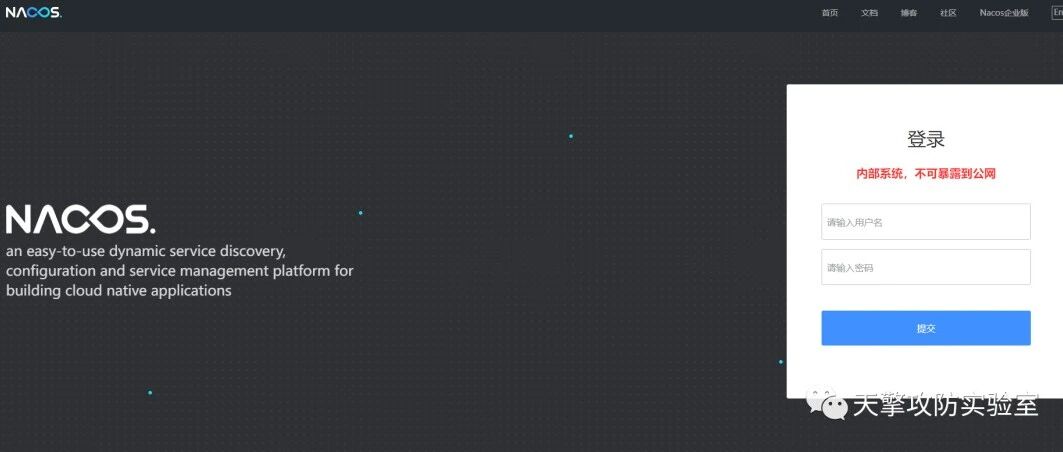1063x452 pixels.
Task: Submit login with the 提交 button
Action: coord(925,328)
